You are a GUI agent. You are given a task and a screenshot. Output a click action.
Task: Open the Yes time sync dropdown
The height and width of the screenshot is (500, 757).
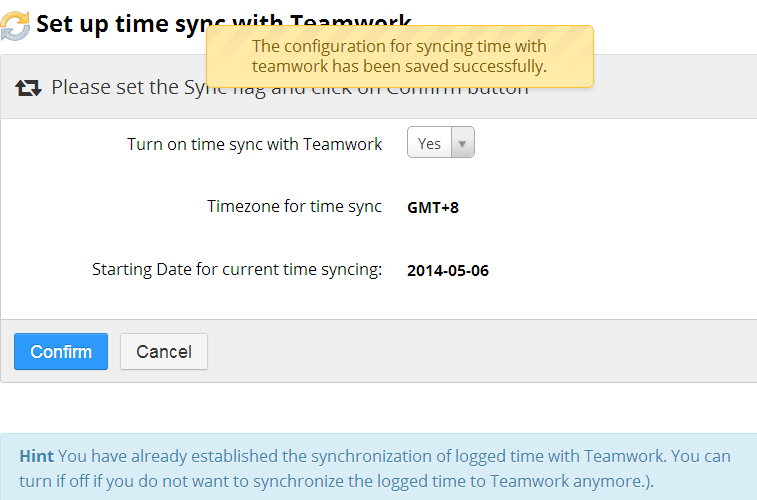tap(430, 143)
